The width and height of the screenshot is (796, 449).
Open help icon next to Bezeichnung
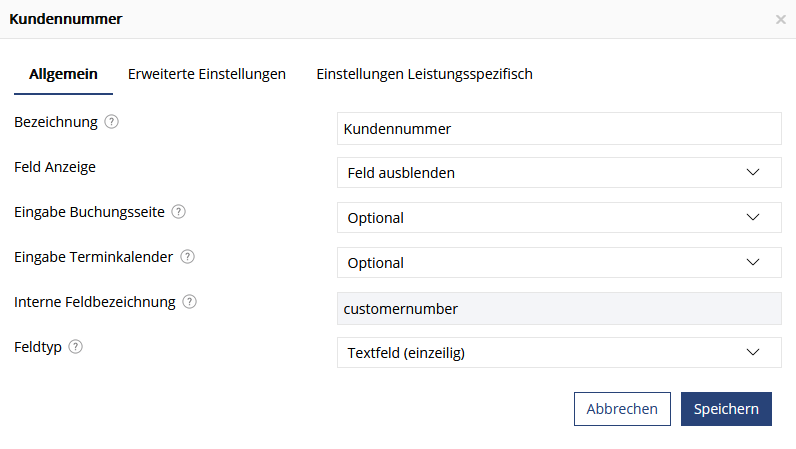coord(111,122)
